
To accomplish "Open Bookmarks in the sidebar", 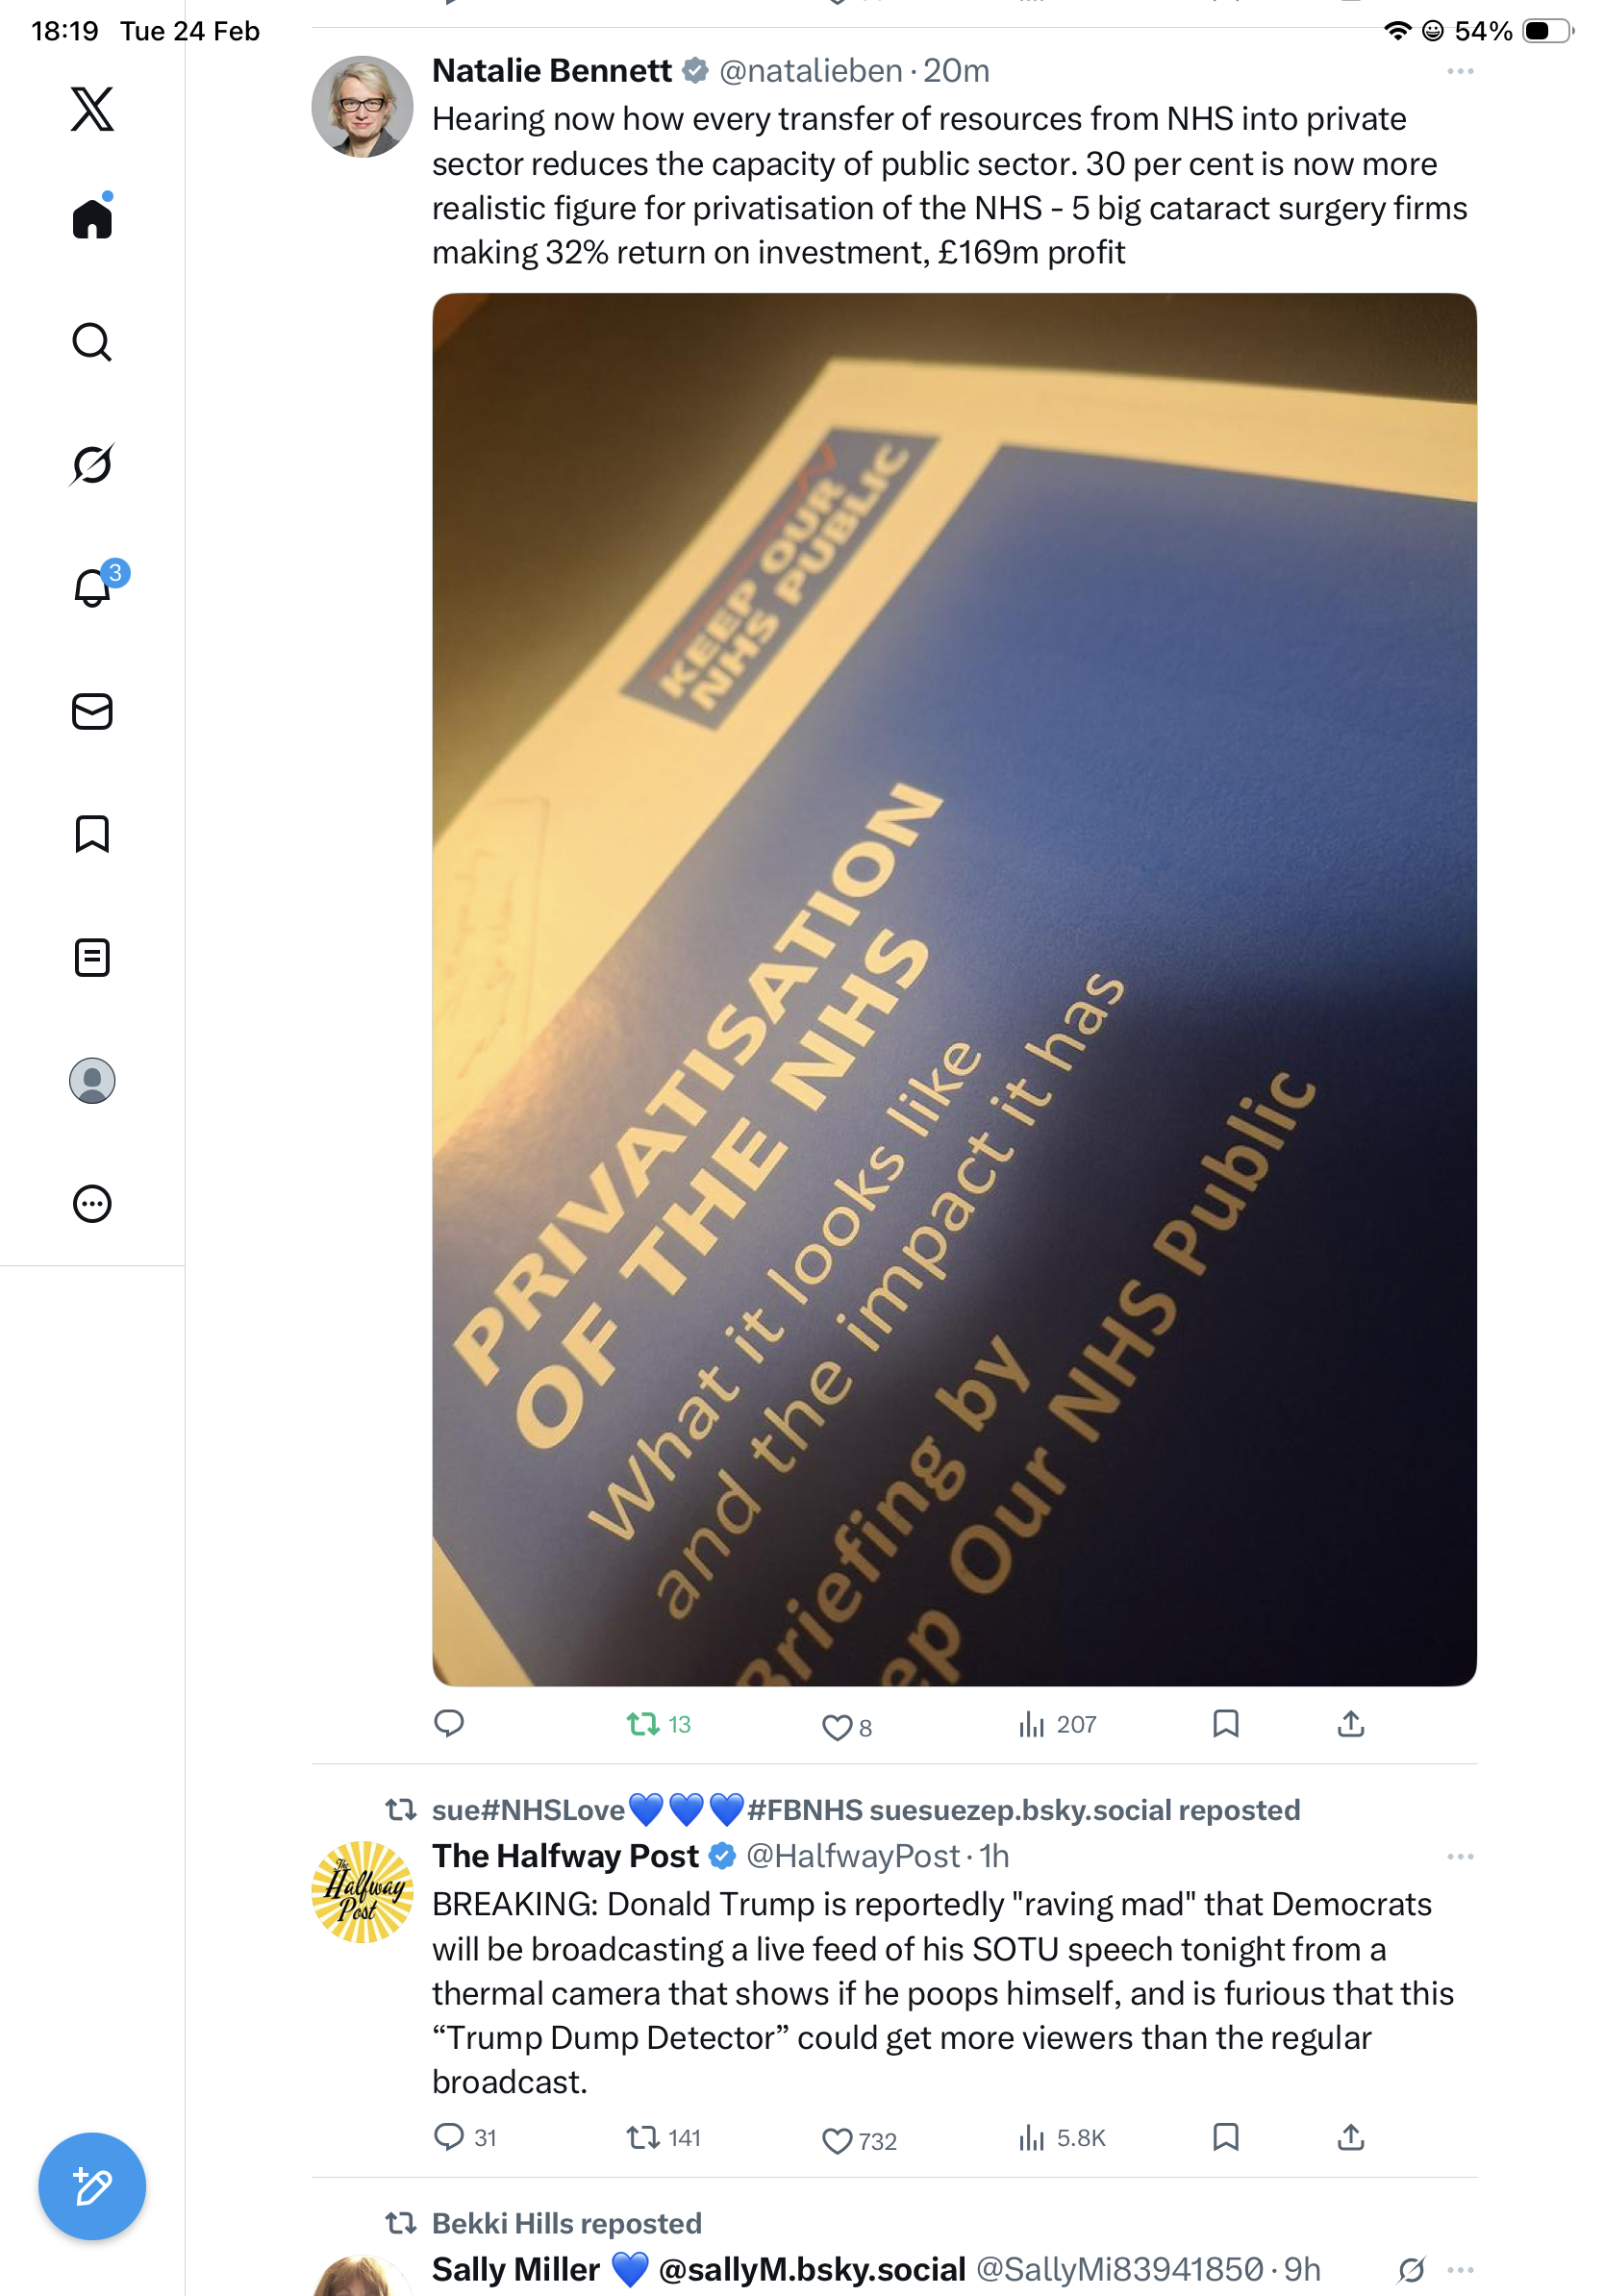I will [x=92, y=833].
